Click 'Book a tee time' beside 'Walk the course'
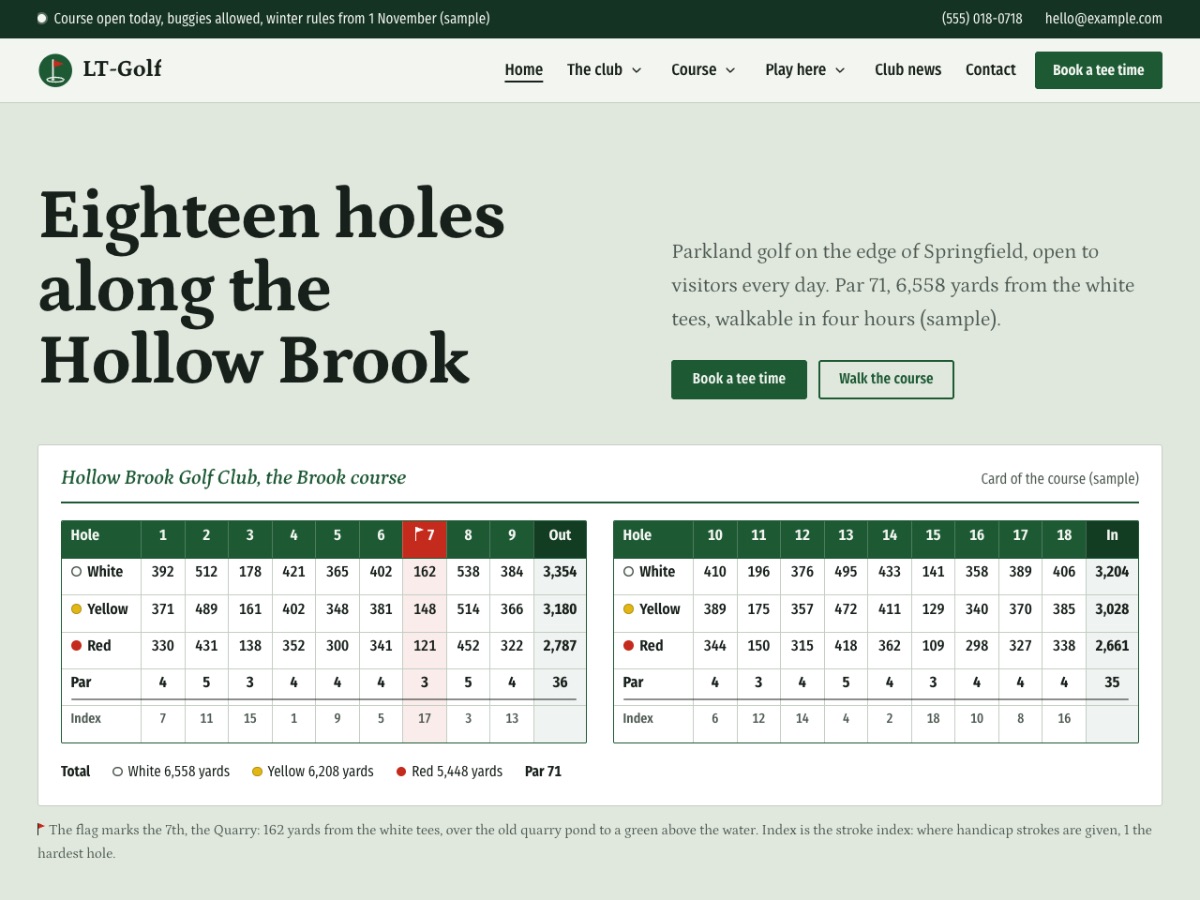 tap(739, 379)
